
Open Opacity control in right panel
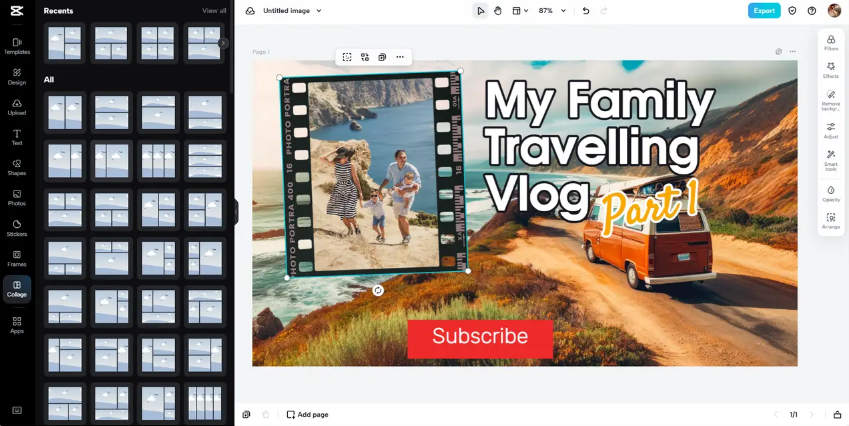[x=831, y=194]
